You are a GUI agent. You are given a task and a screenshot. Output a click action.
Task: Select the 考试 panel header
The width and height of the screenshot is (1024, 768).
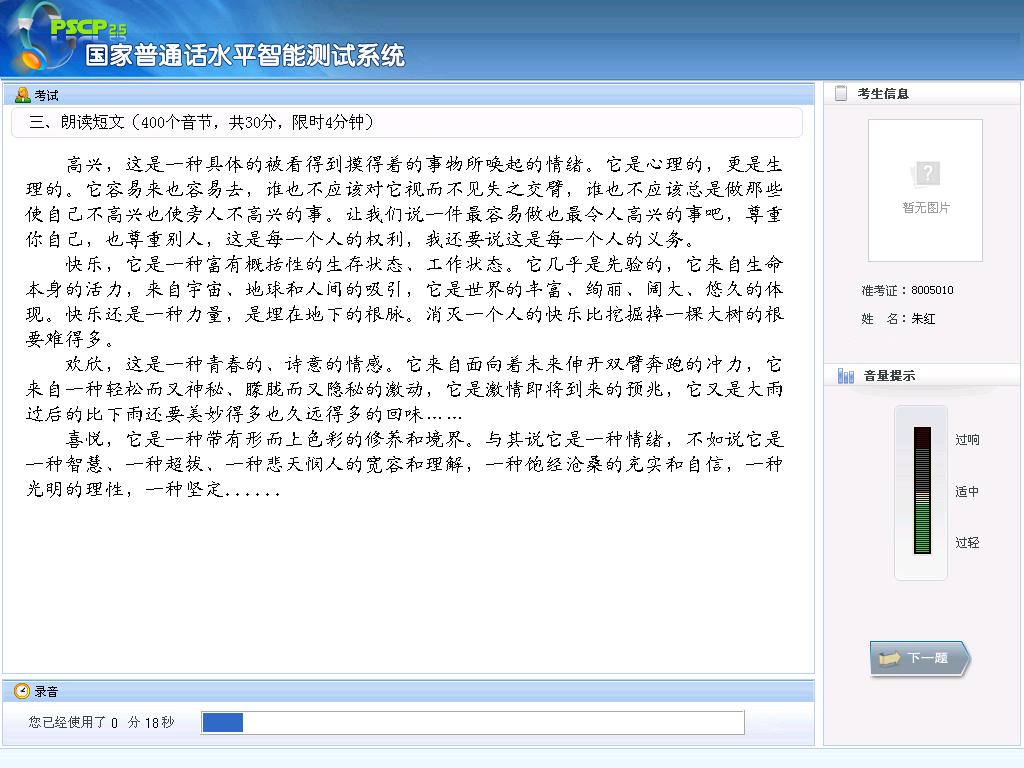[x=408, y=95]
